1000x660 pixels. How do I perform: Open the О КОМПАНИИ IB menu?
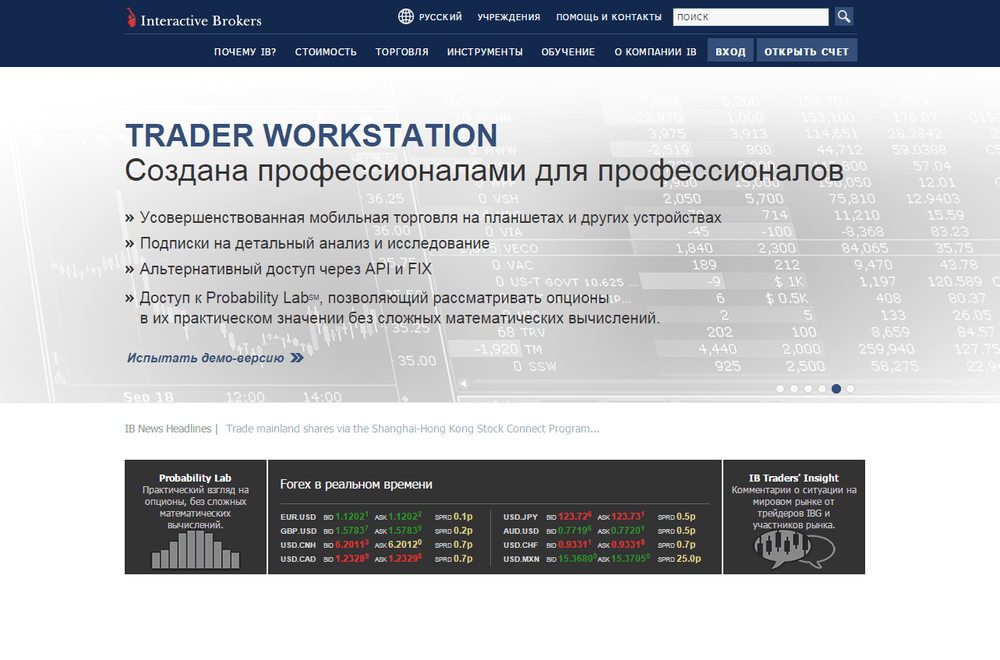656,52
